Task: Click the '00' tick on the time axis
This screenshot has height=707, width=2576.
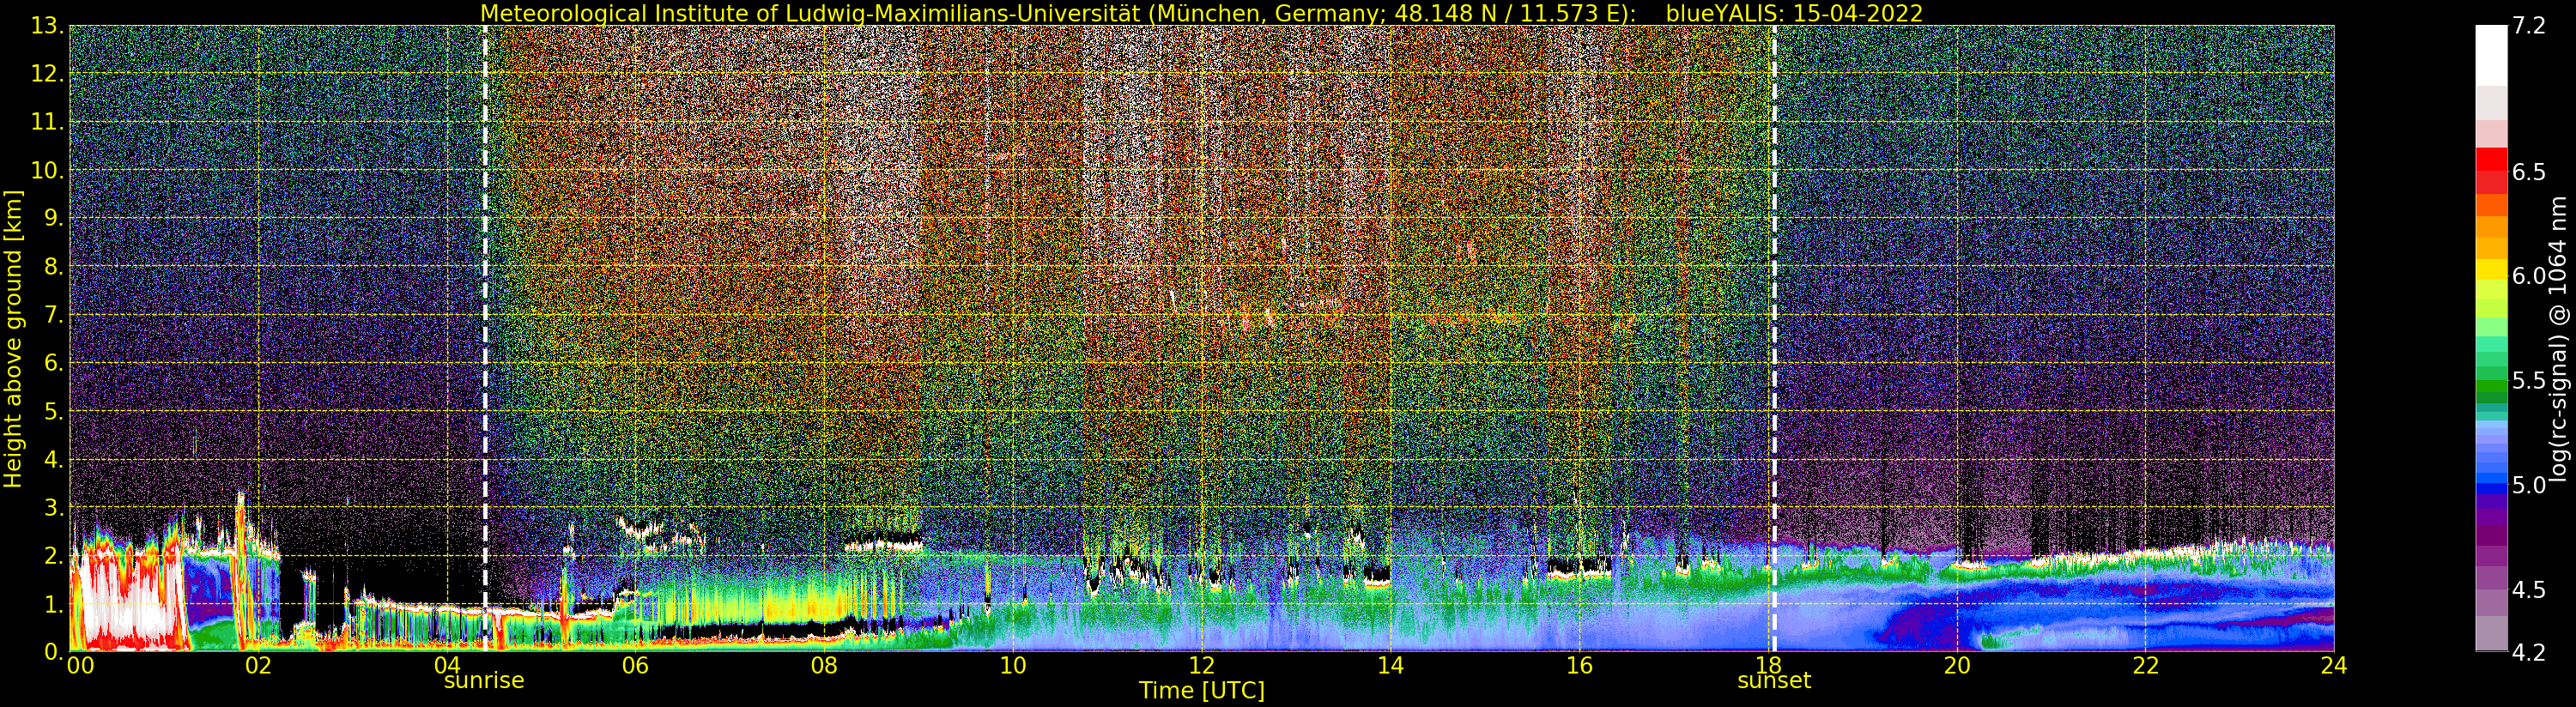Action: coord(80,665)
